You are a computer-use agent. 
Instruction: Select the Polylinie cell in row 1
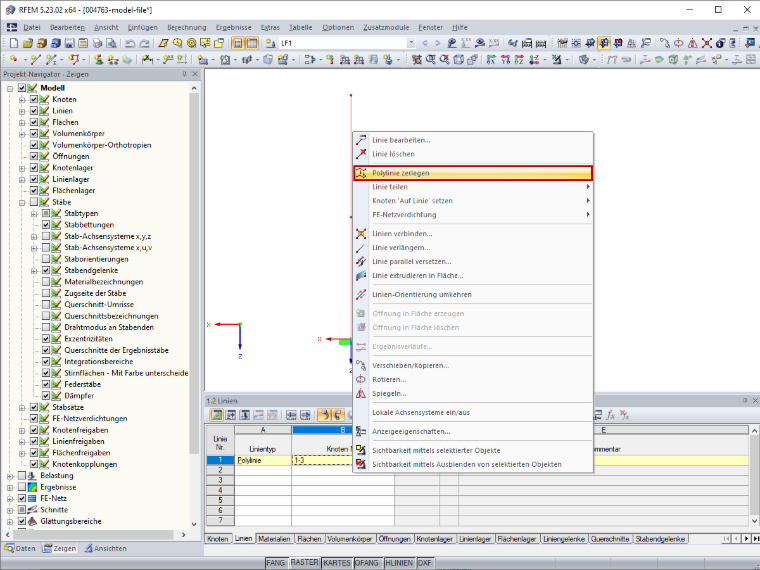coord(263,460)
